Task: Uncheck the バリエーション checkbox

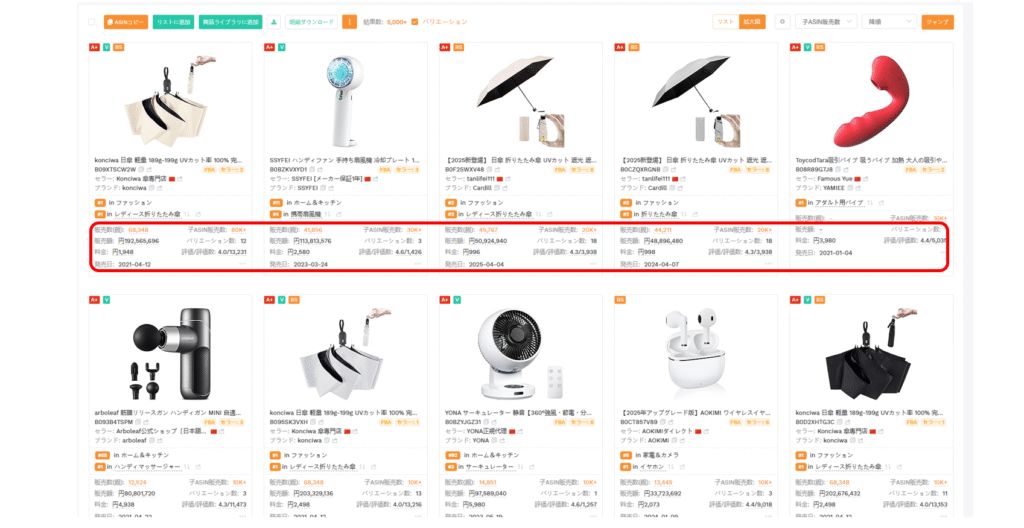Action: tap(415, 22)
